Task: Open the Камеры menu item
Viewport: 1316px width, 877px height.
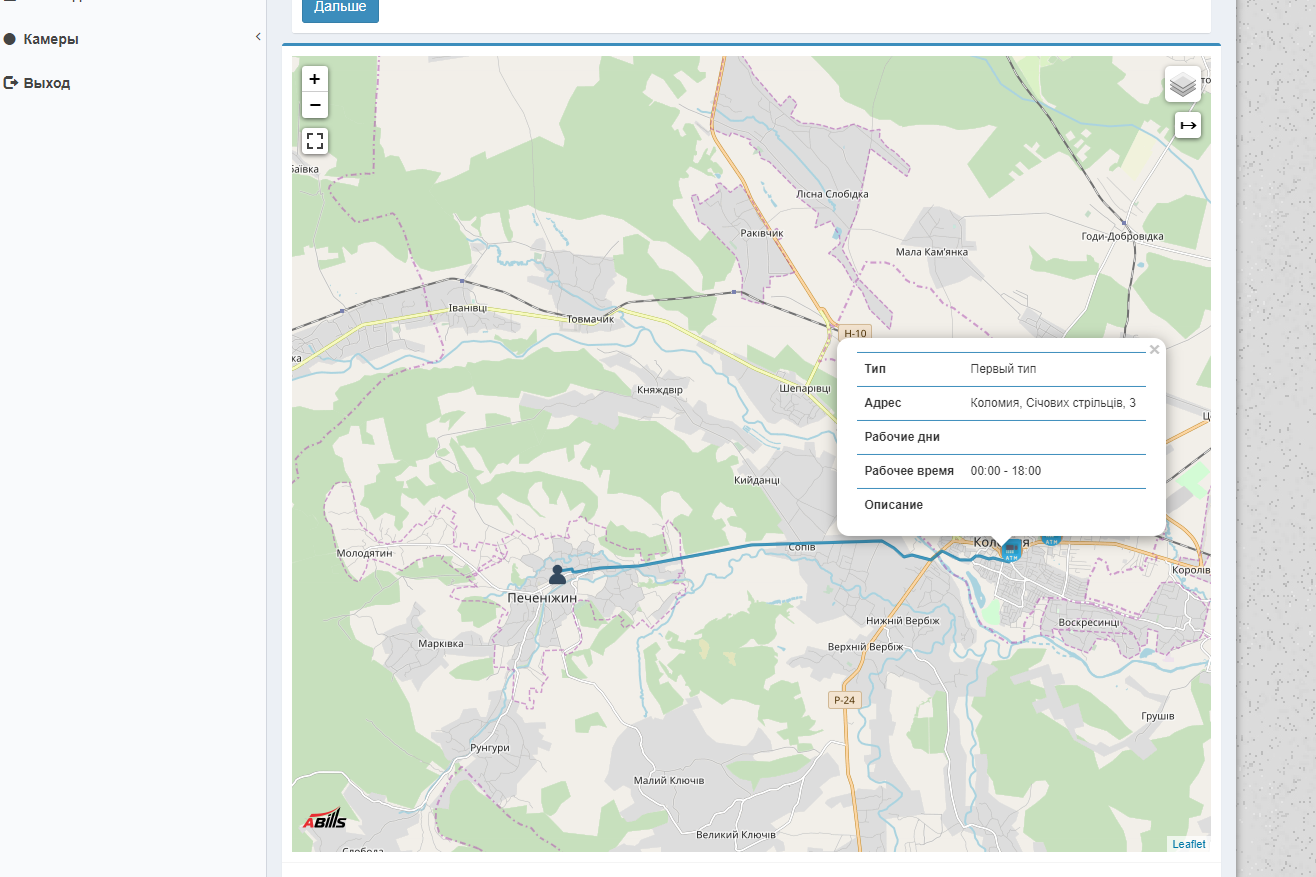Action: [51, 39]
